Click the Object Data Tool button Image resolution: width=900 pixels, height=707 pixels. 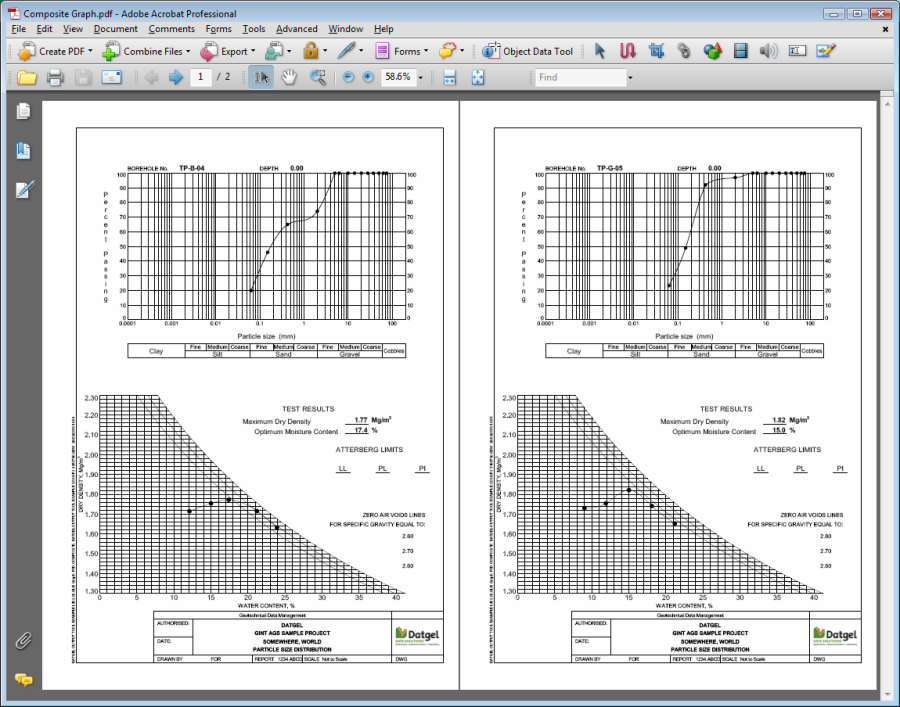[x=528, y=51]
